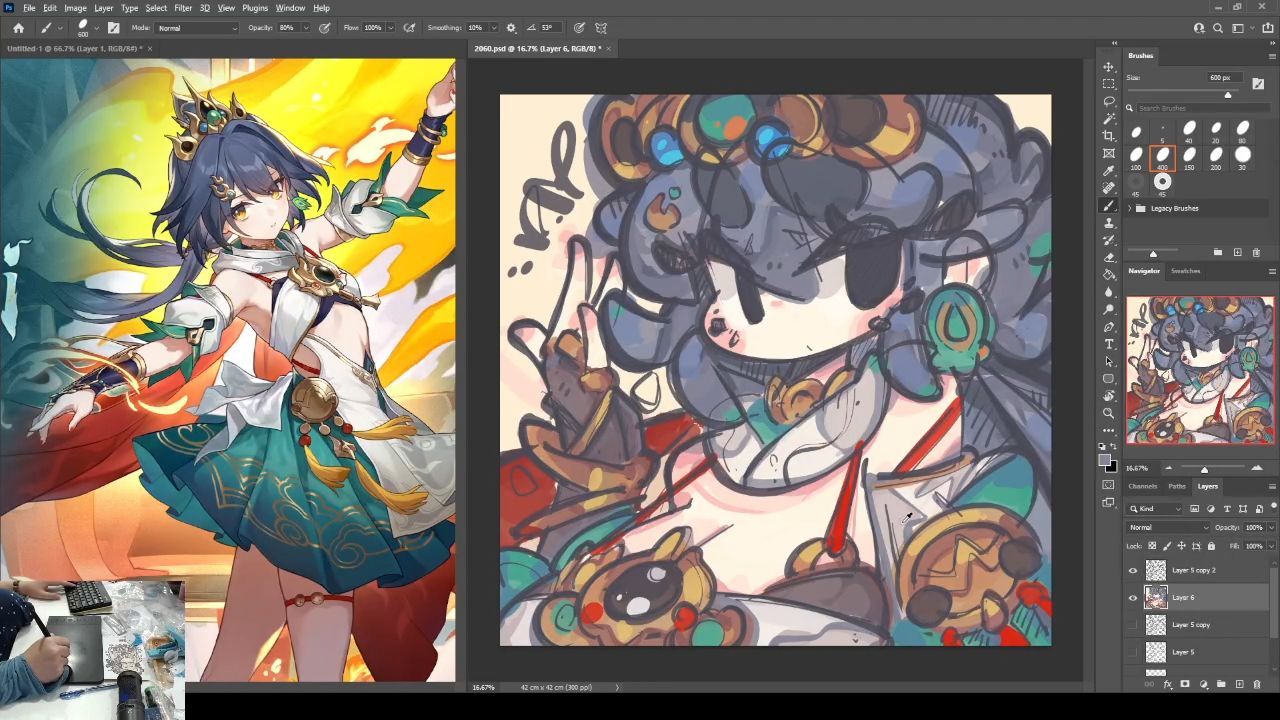1280x720 pixels.
Task: Show Layer 5
Action: coord(1133,652)
